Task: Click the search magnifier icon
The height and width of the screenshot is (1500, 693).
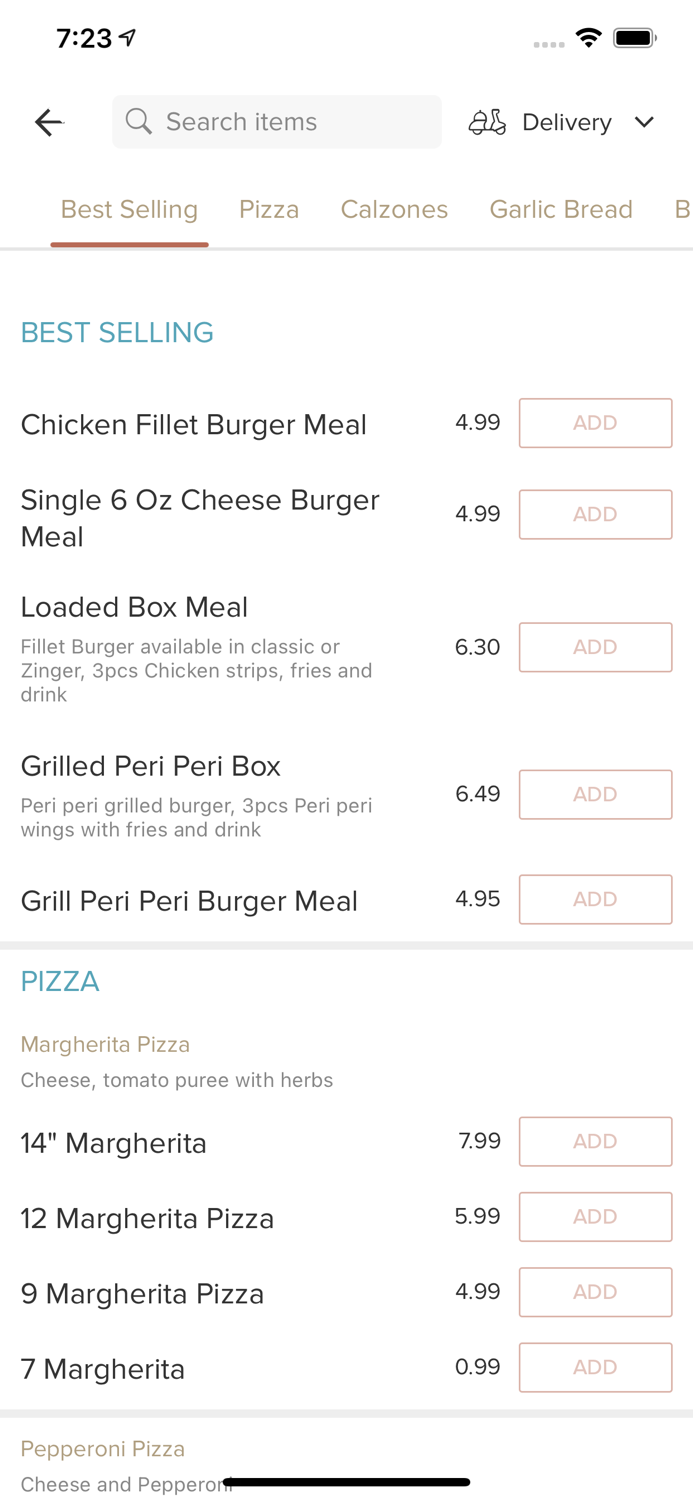Action: point(139,121)
